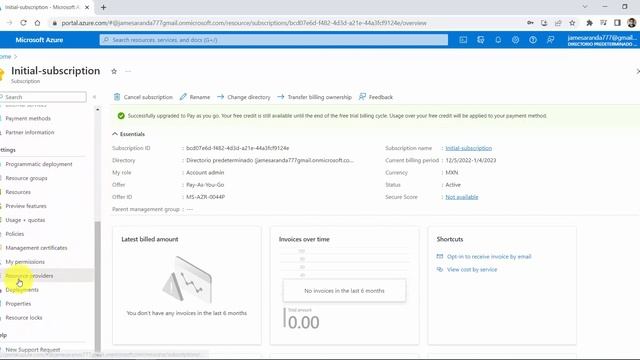Image resolution: width=640 pixels, height=360 pixels.
Task: Open Management certificates
Action: click(36, 248)
